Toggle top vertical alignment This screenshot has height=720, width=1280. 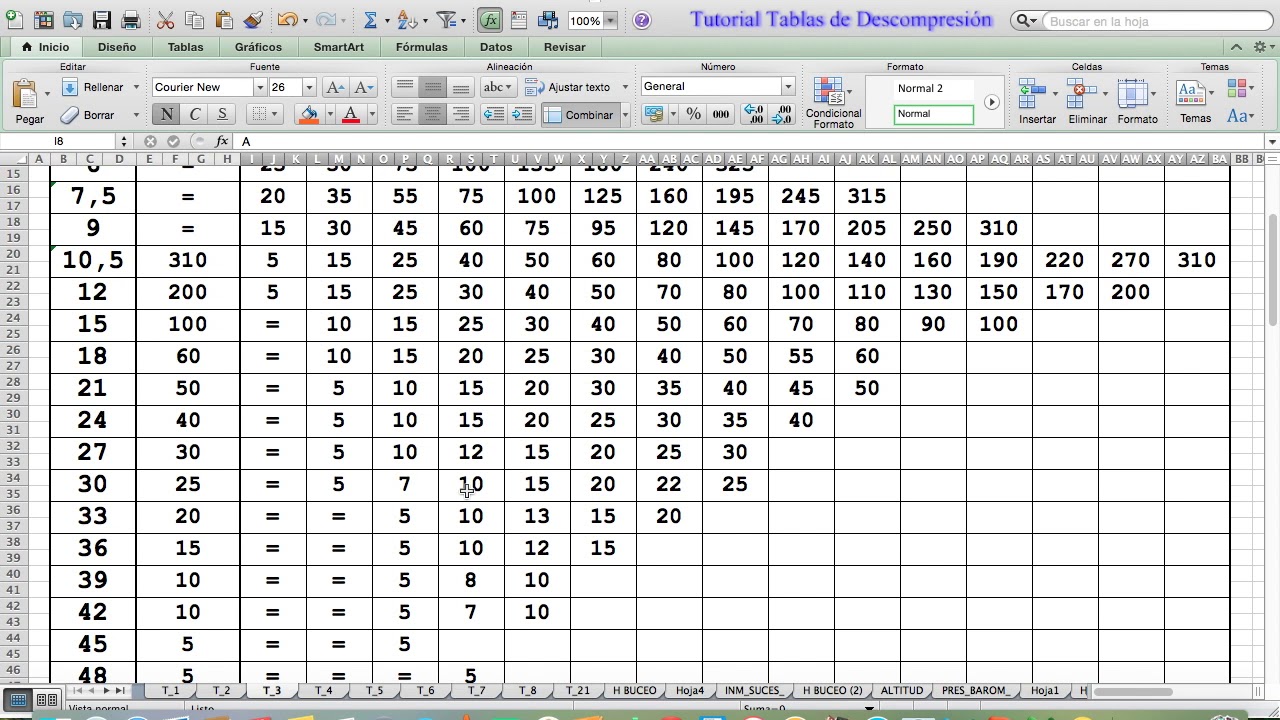405,87
